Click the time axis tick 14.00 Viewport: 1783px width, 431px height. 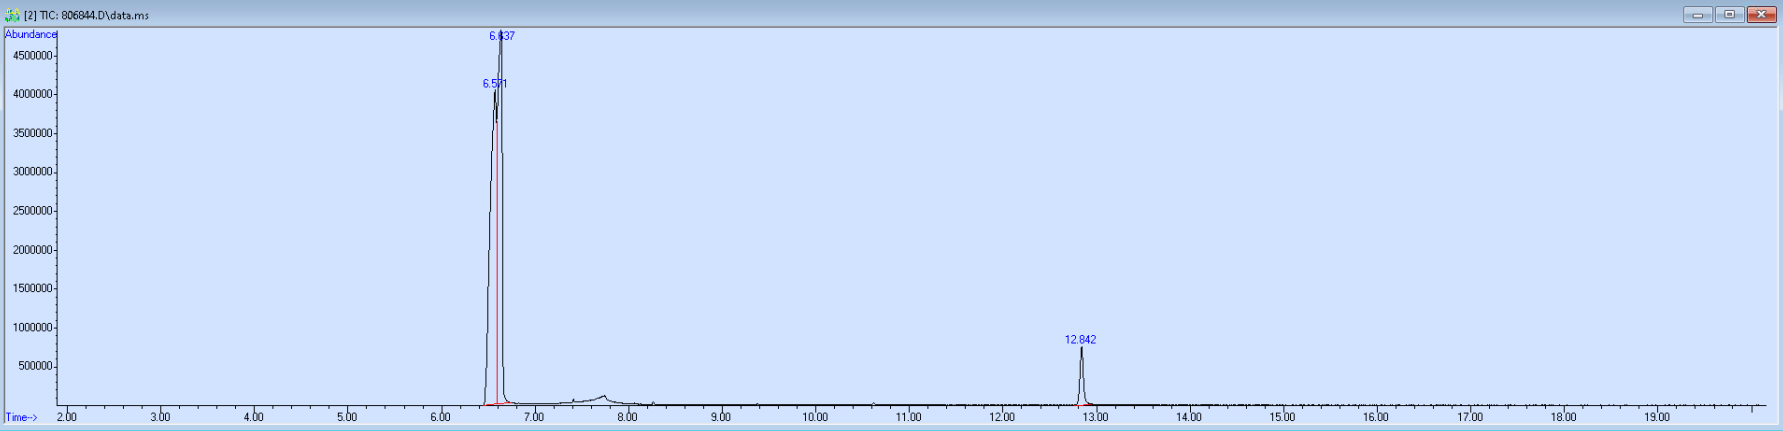coord(1189,417)
